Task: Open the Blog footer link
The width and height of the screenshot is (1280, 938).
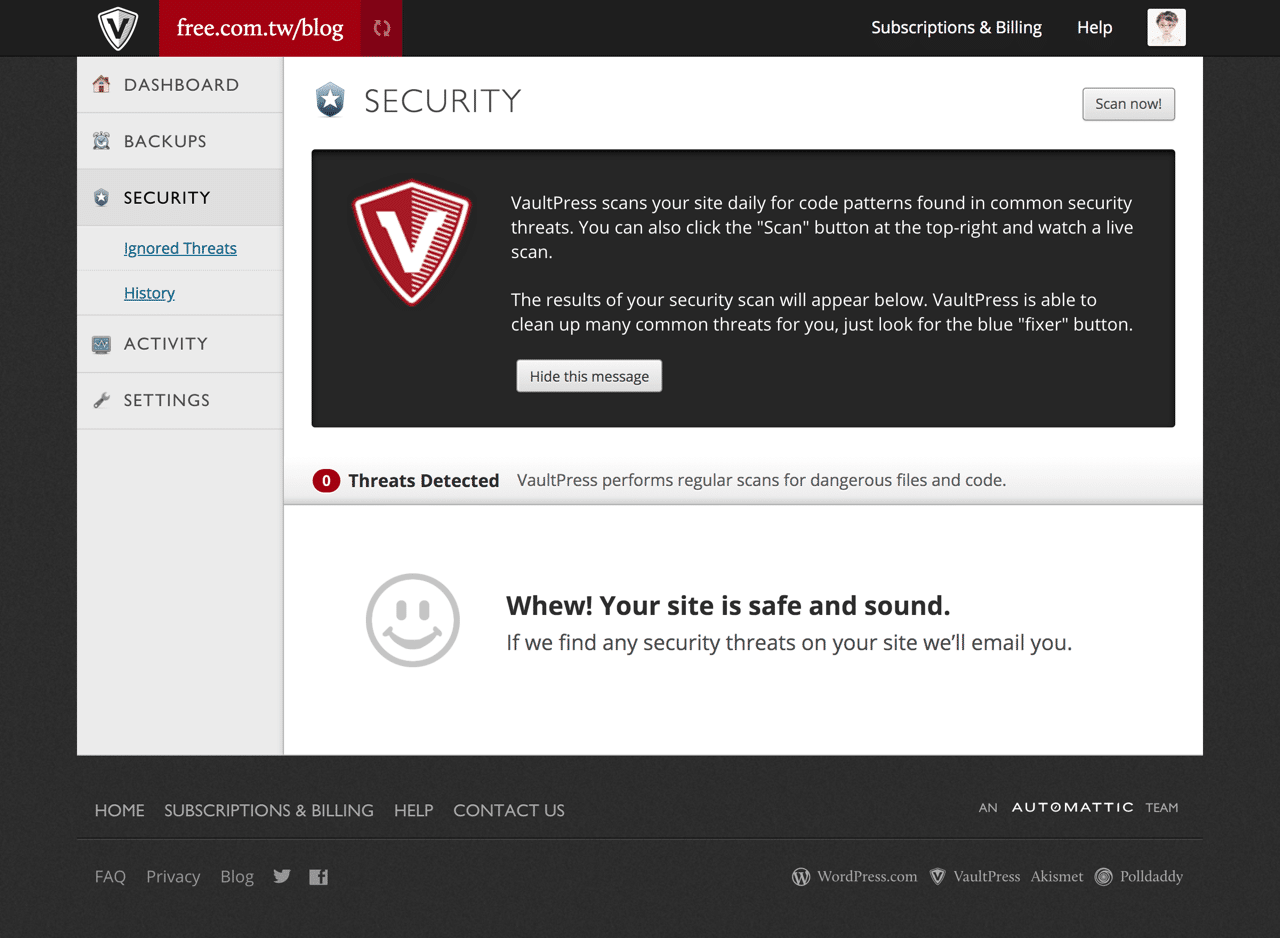Action: [x=237, y=877]
